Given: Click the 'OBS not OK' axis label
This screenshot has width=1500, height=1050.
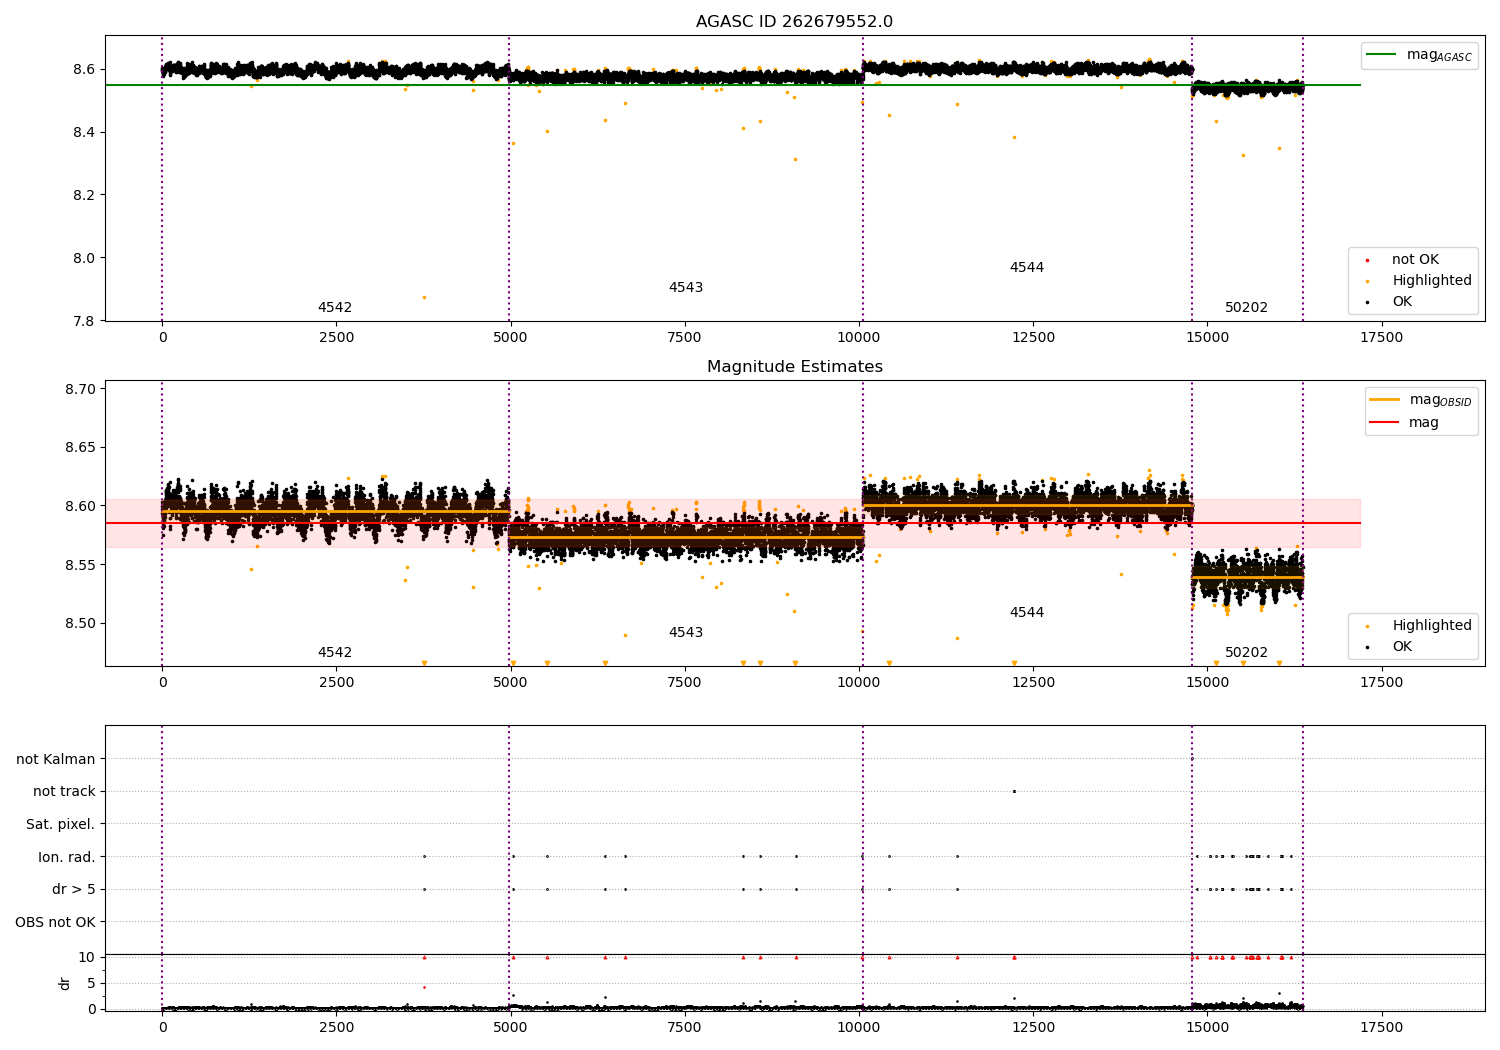Looking at the screenshot, I should [56, 922].
